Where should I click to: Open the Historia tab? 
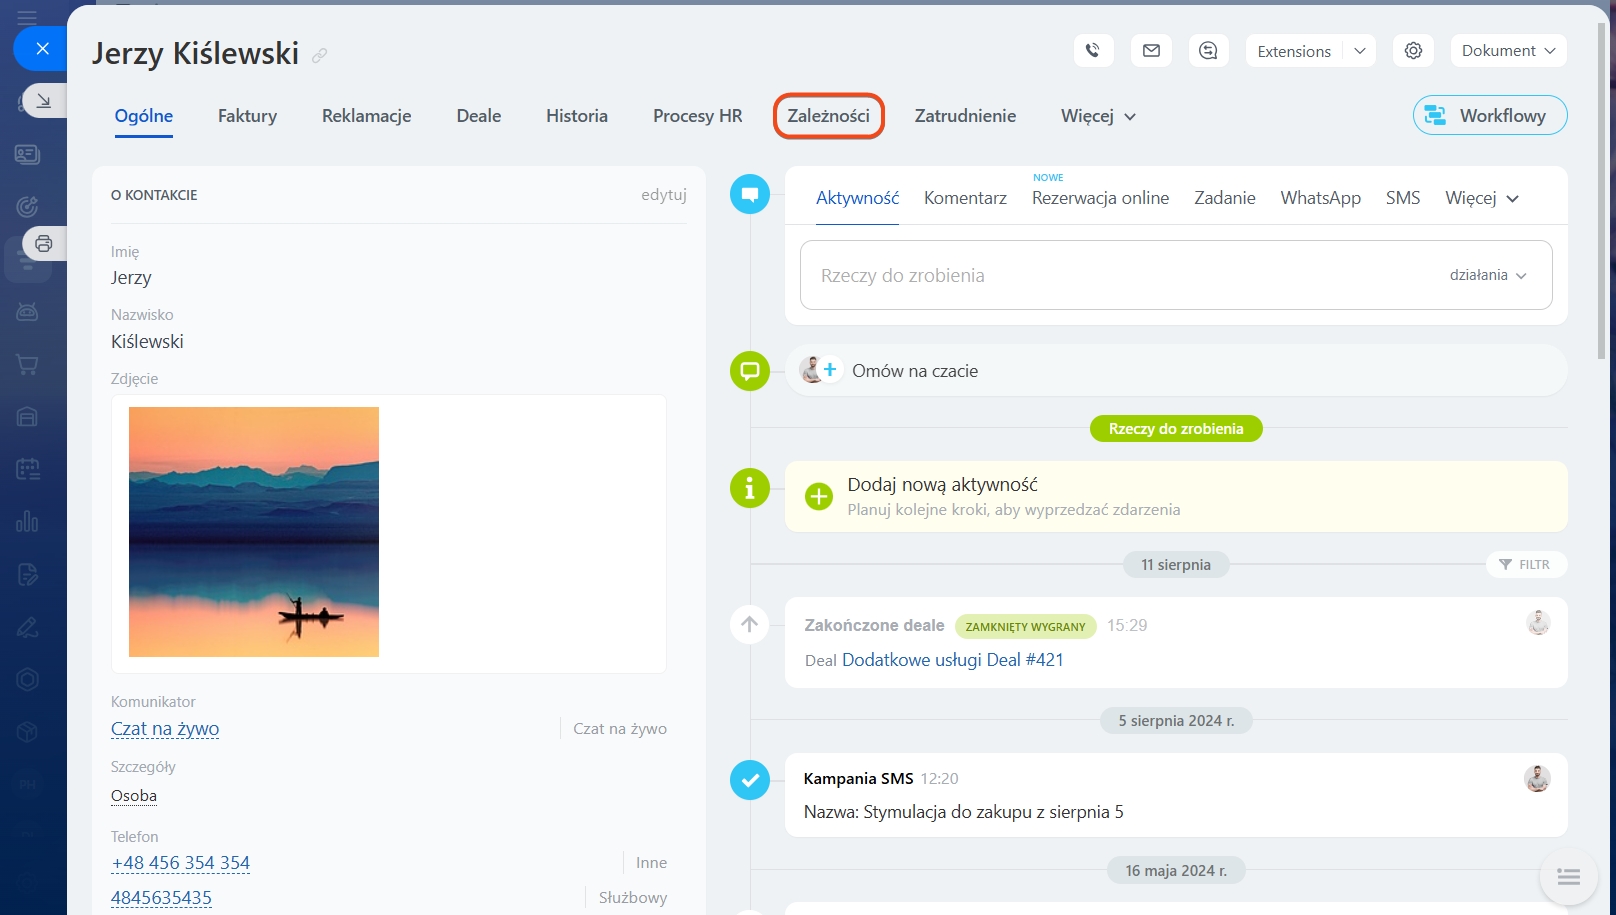coord(577,116)
